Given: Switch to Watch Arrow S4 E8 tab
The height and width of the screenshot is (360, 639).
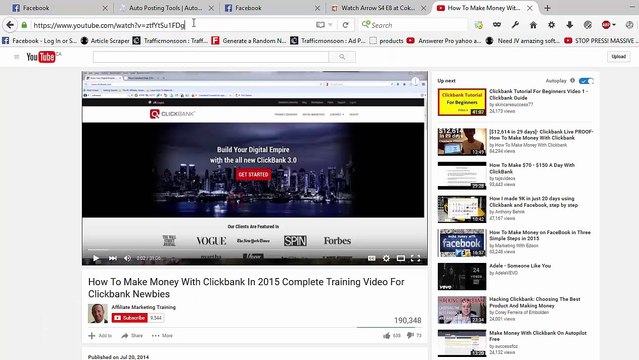Looking at the screenshot, I should point(378,8).
